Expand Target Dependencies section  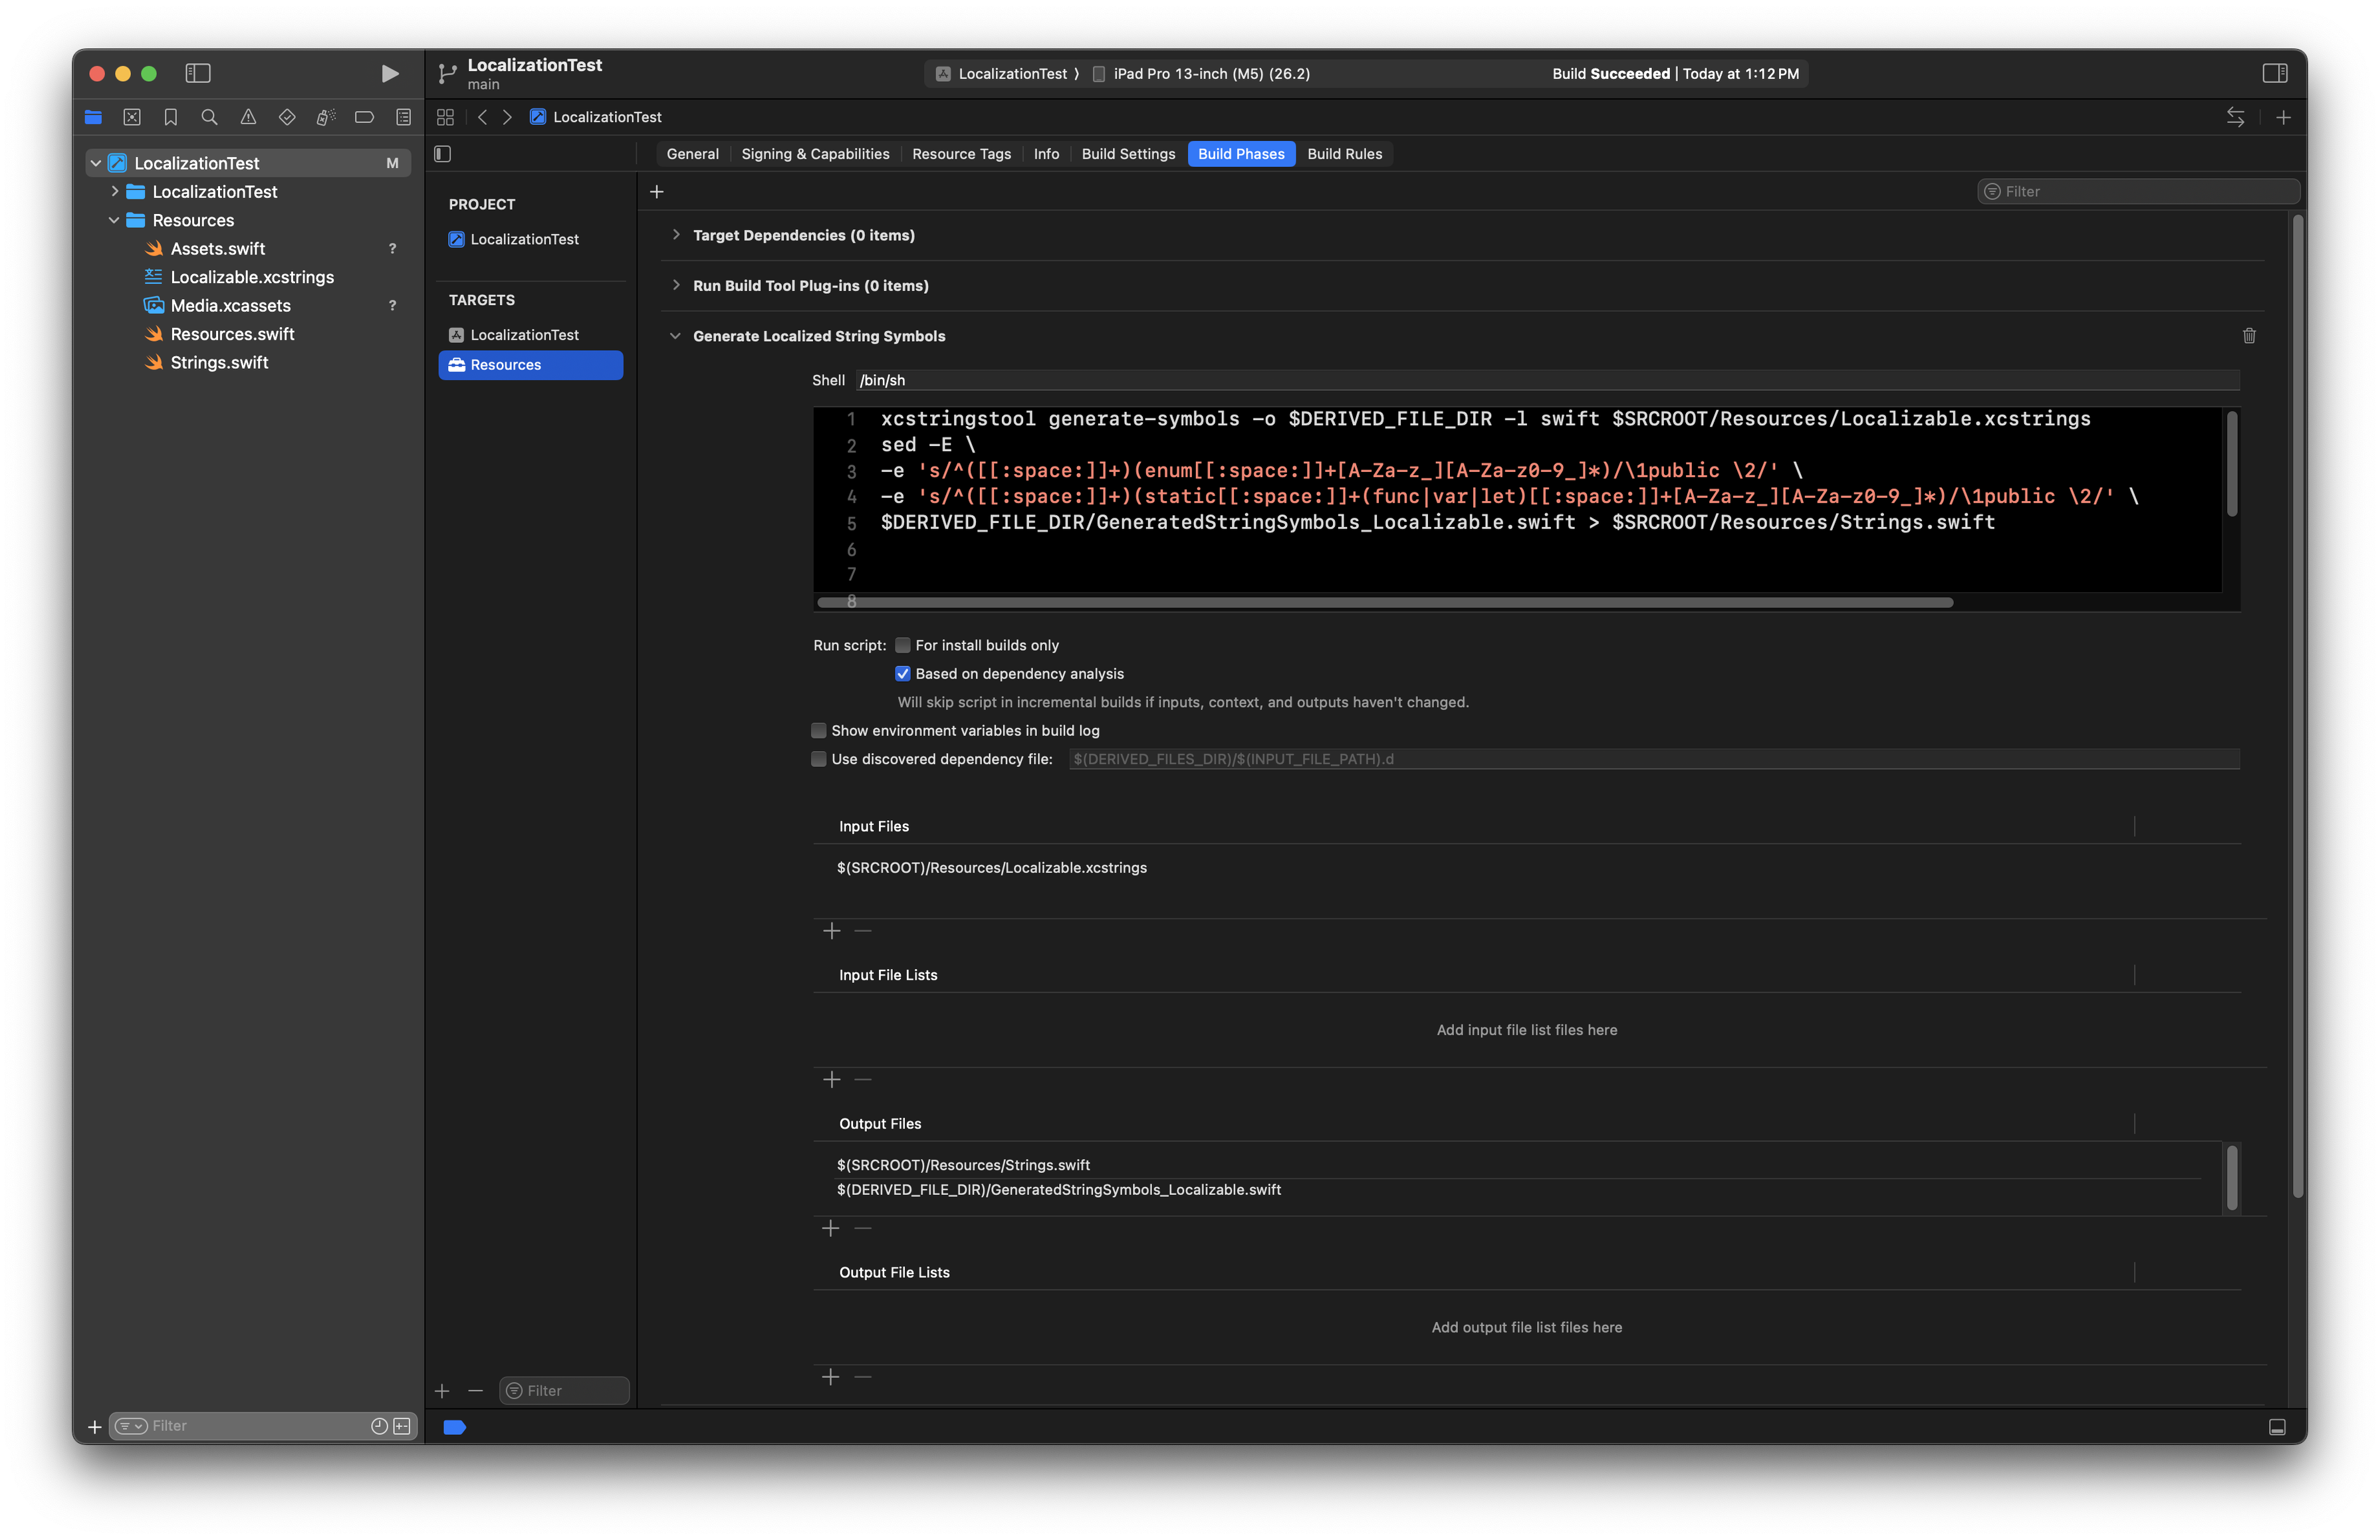676,235
